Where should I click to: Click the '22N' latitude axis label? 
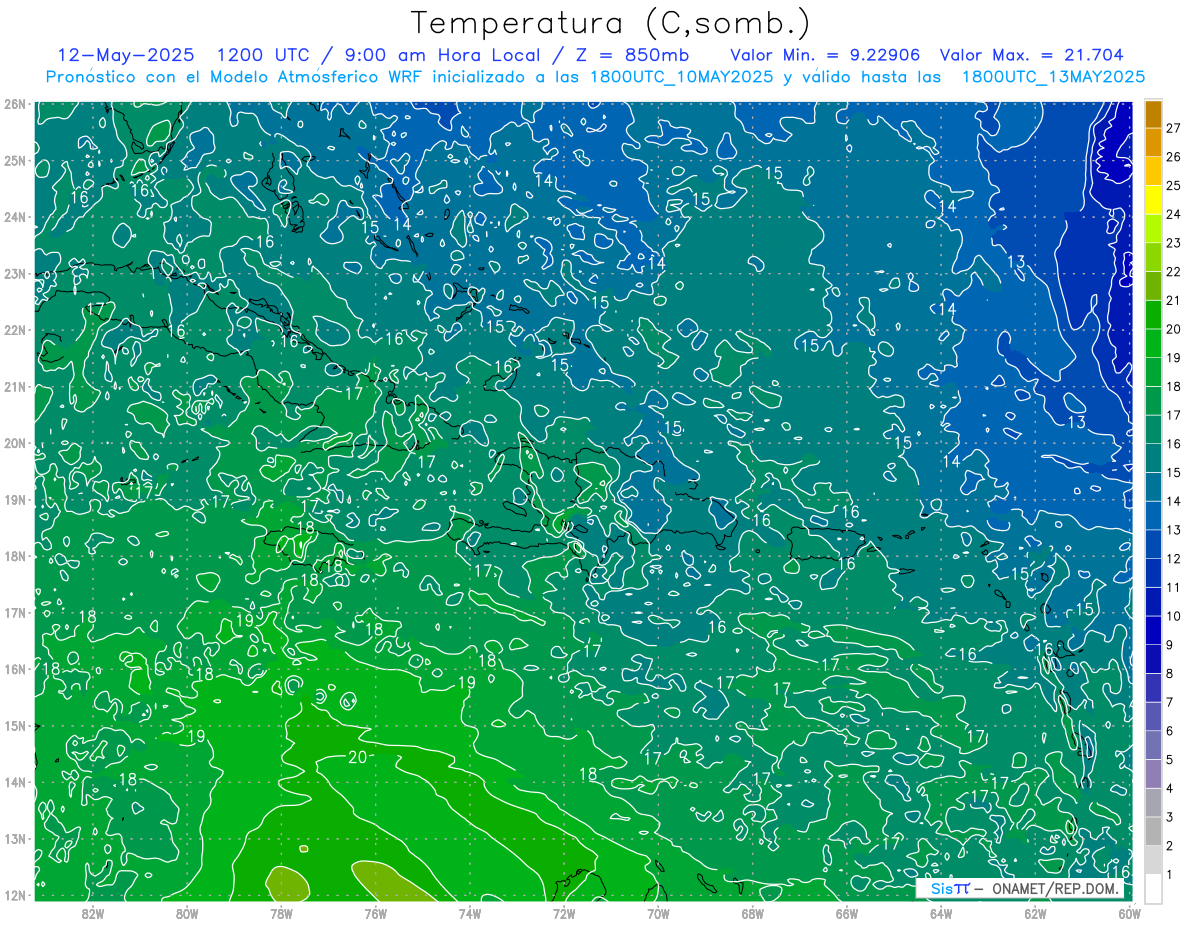pyautogui.click(x=15, y=330)
